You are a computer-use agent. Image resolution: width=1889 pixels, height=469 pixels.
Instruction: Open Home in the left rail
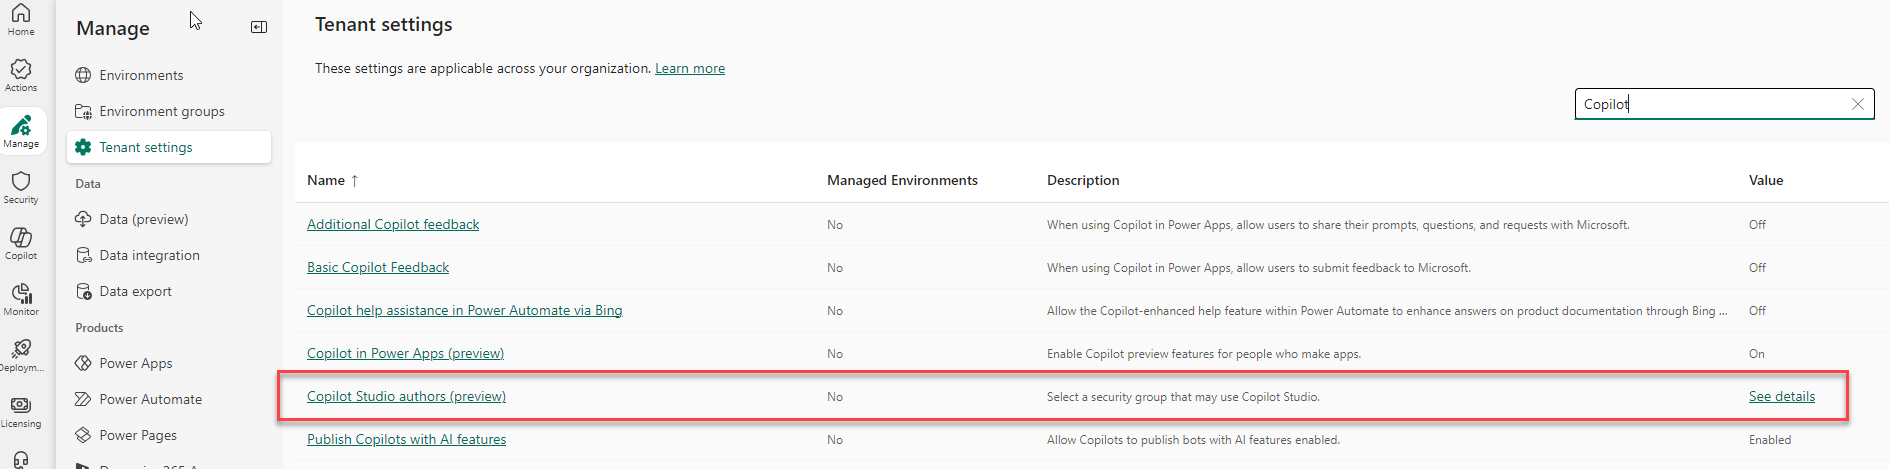coord(21,20)
